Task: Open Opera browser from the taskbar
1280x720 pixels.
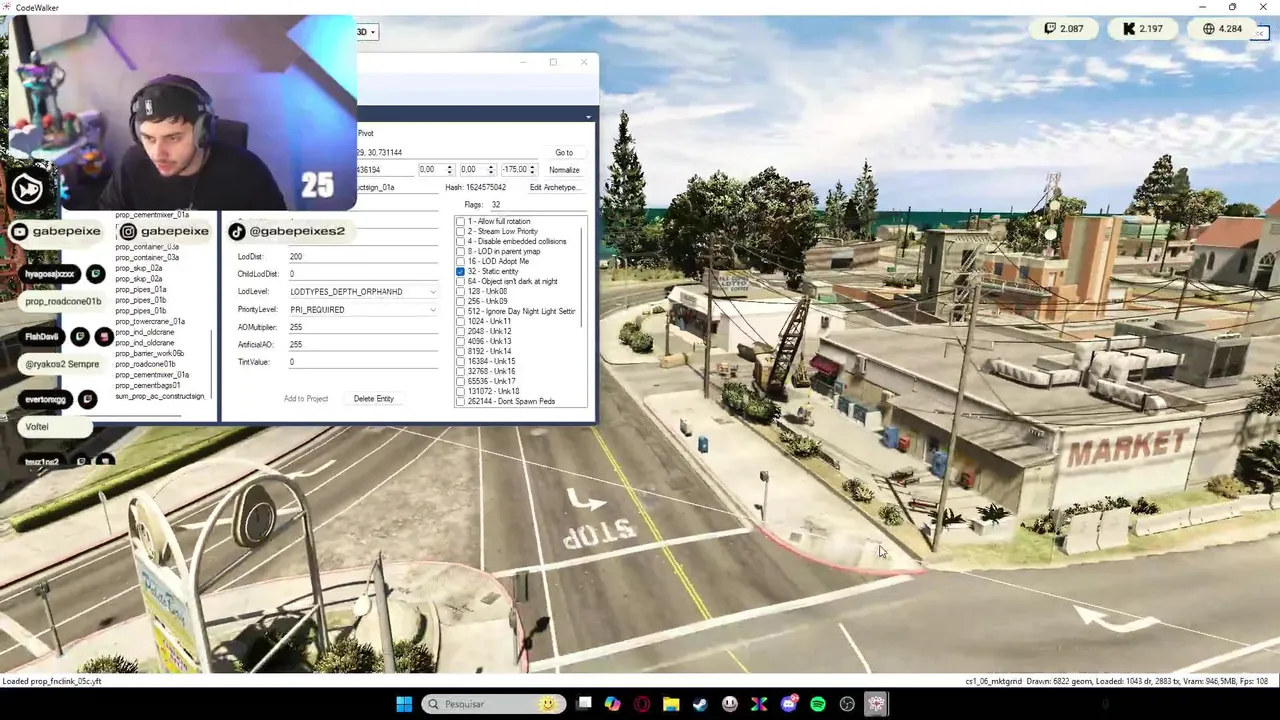Action: pyautogui.click(x=642, y=704)
